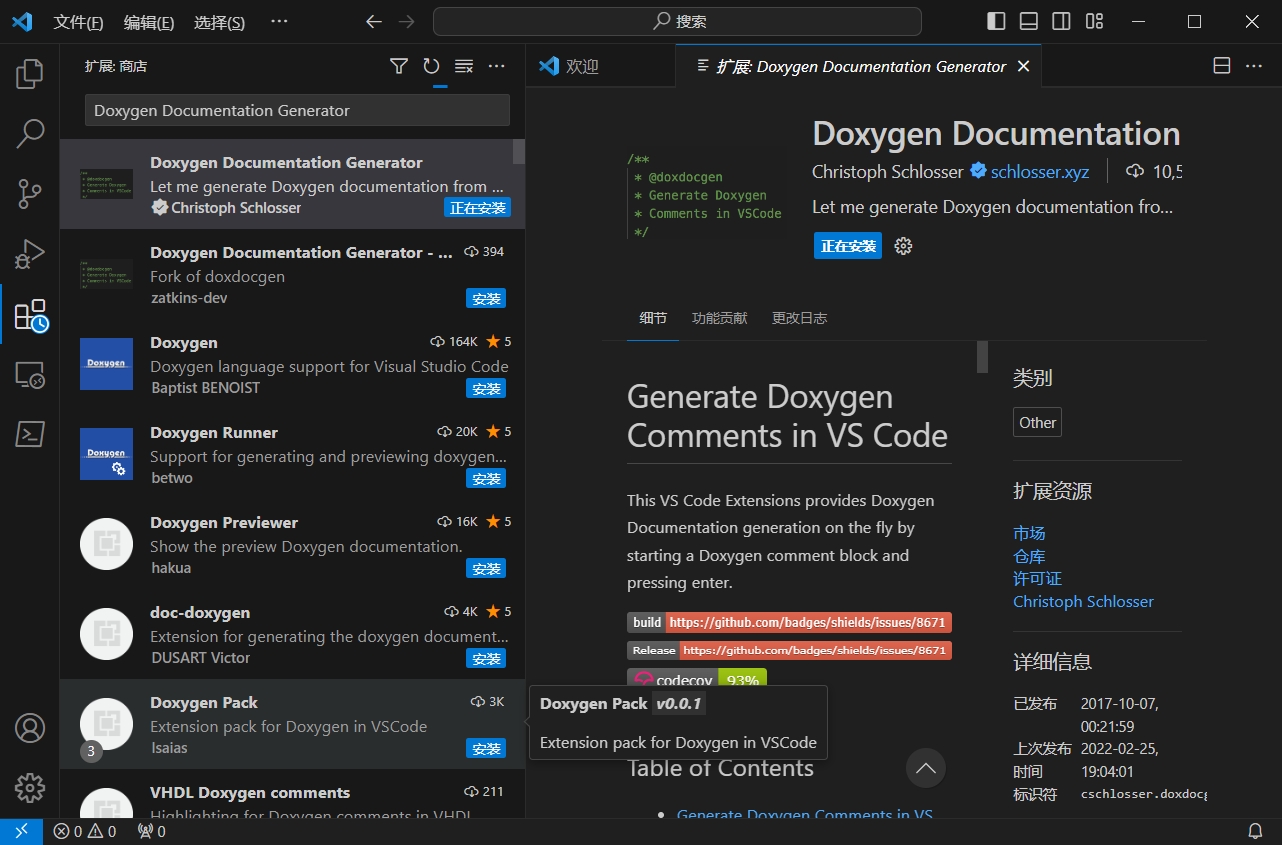This screenshot has width=1282, height=845.
Task: Open extensions sidebar more actions menu
Action: (497, 66)
